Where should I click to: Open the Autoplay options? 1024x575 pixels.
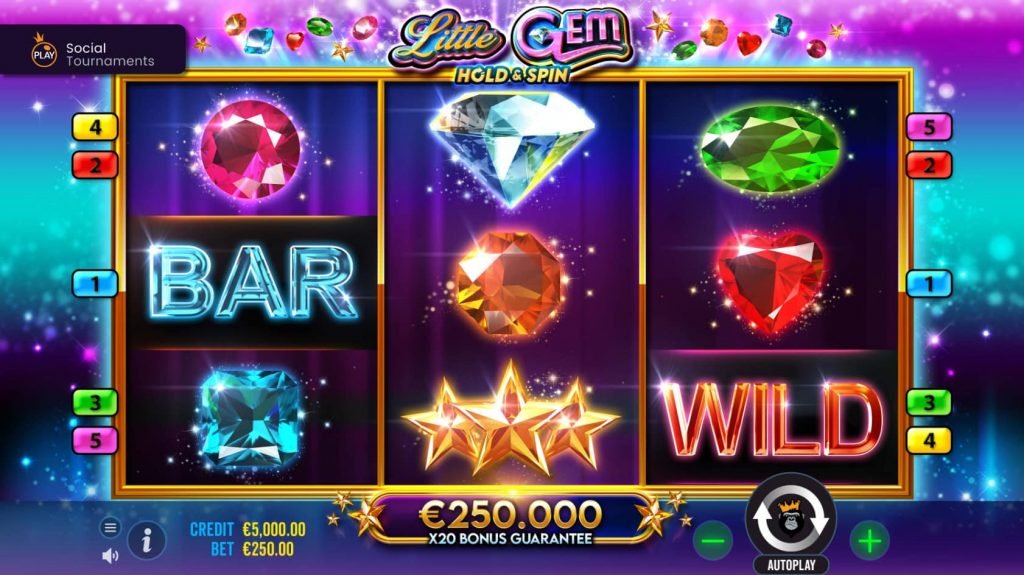point(791,565)
